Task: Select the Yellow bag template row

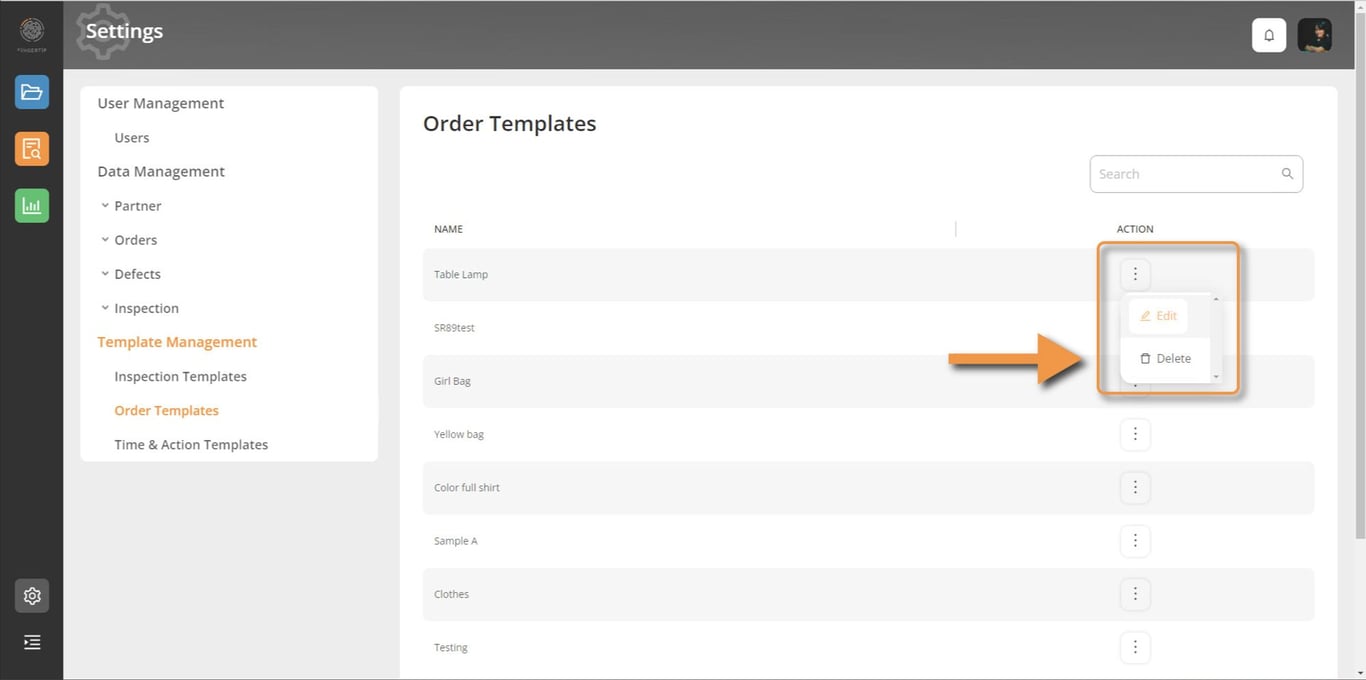Action: [868, 434]
